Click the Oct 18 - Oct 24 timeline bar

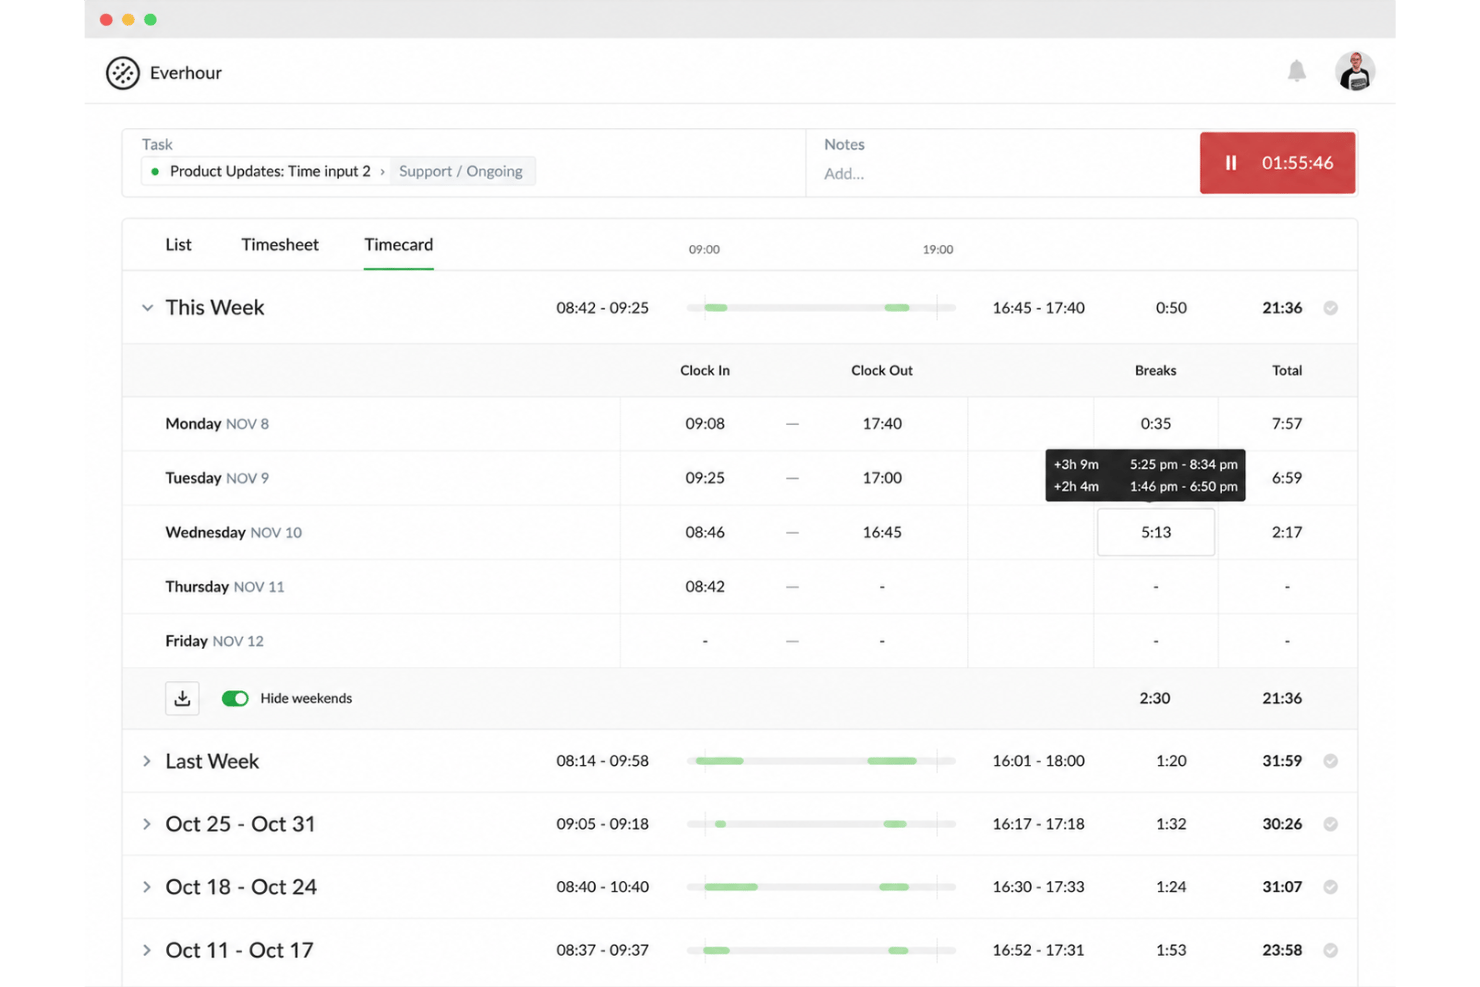[x=821, y=887]
